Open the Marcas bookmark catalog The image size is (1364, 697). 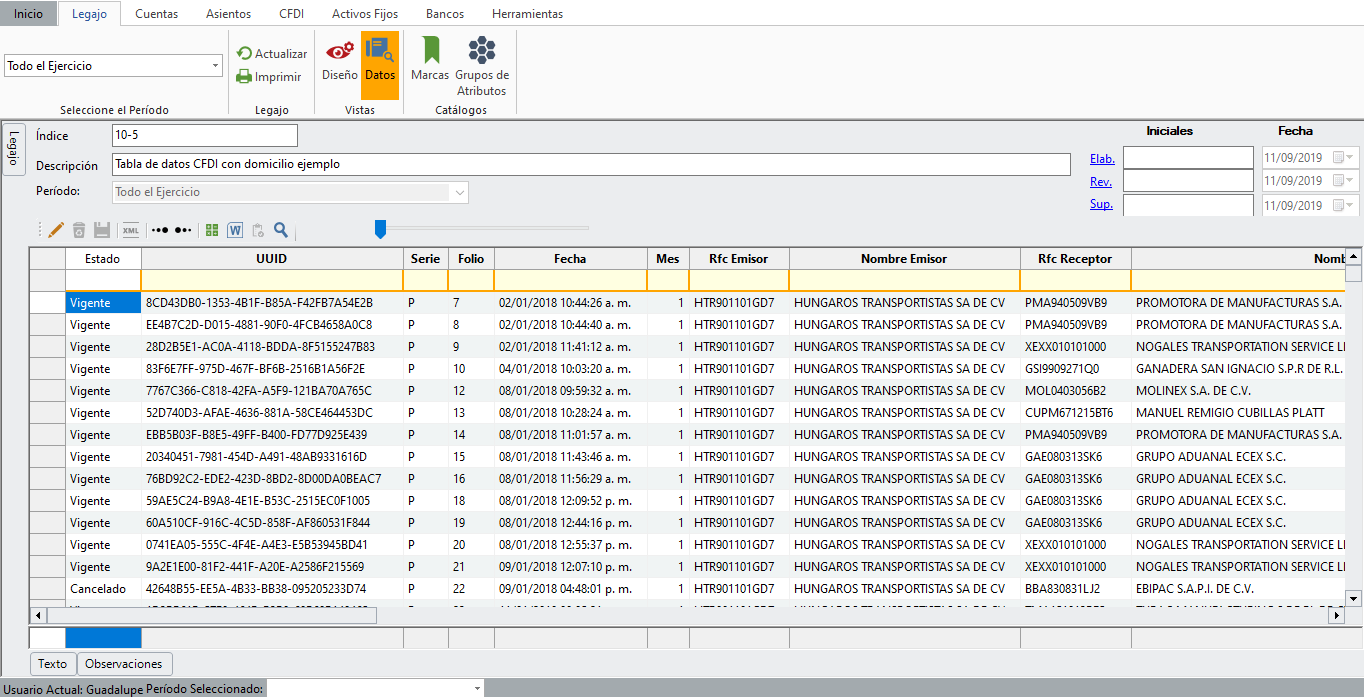pyautogui.click(x=430, y=60)
